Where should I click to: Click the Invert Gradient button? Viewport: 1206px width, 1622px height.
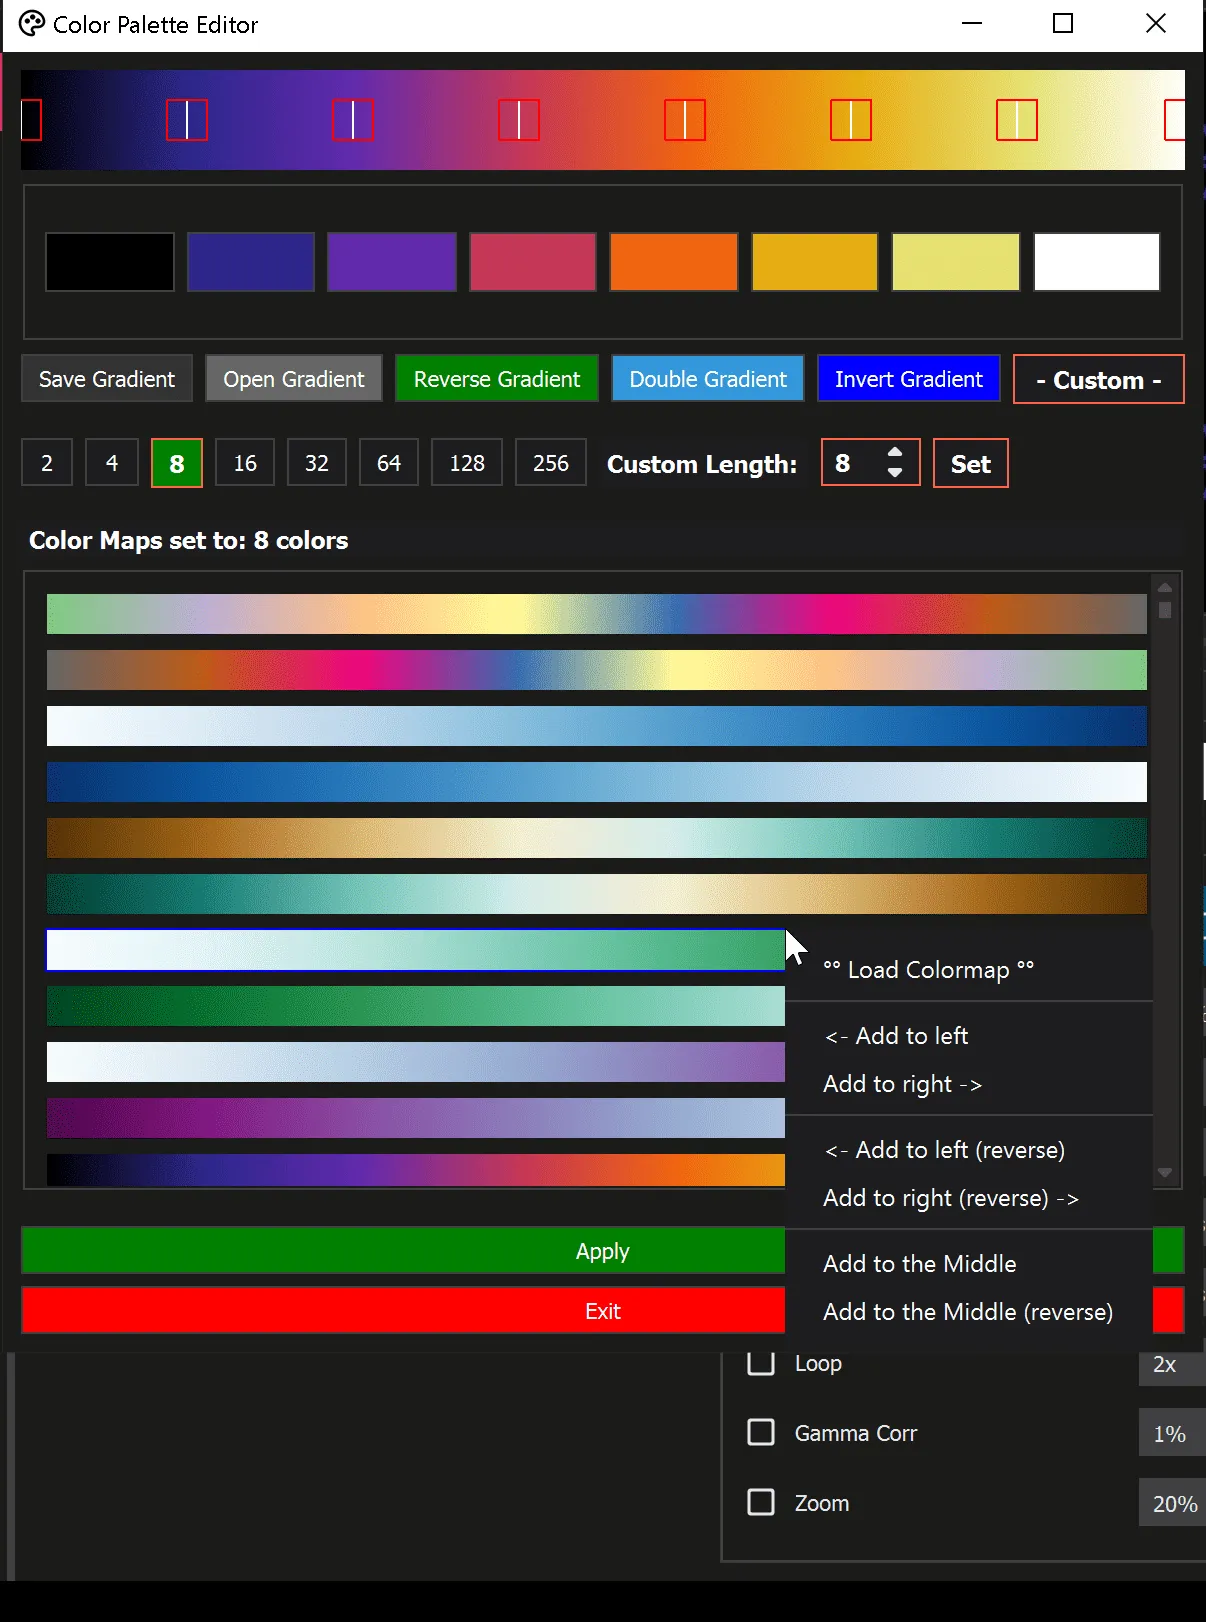click(x=909, y=379)
